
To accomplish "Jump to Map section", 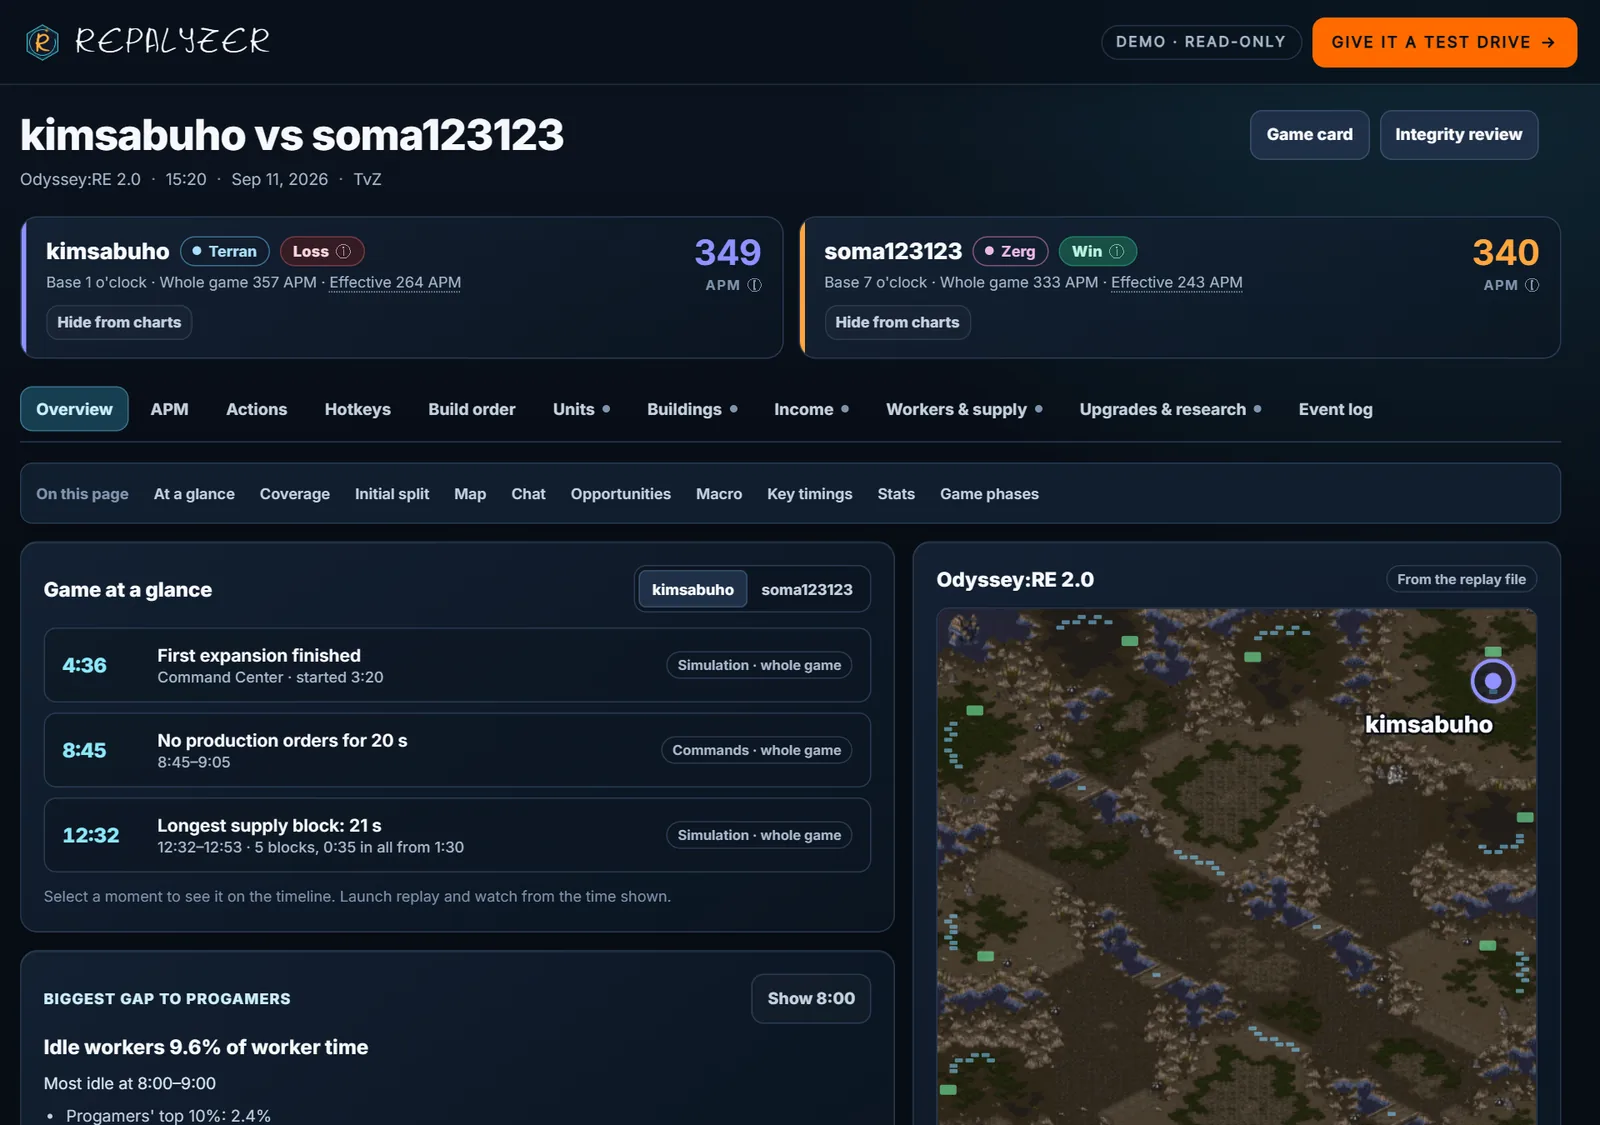I will [470, 494].
